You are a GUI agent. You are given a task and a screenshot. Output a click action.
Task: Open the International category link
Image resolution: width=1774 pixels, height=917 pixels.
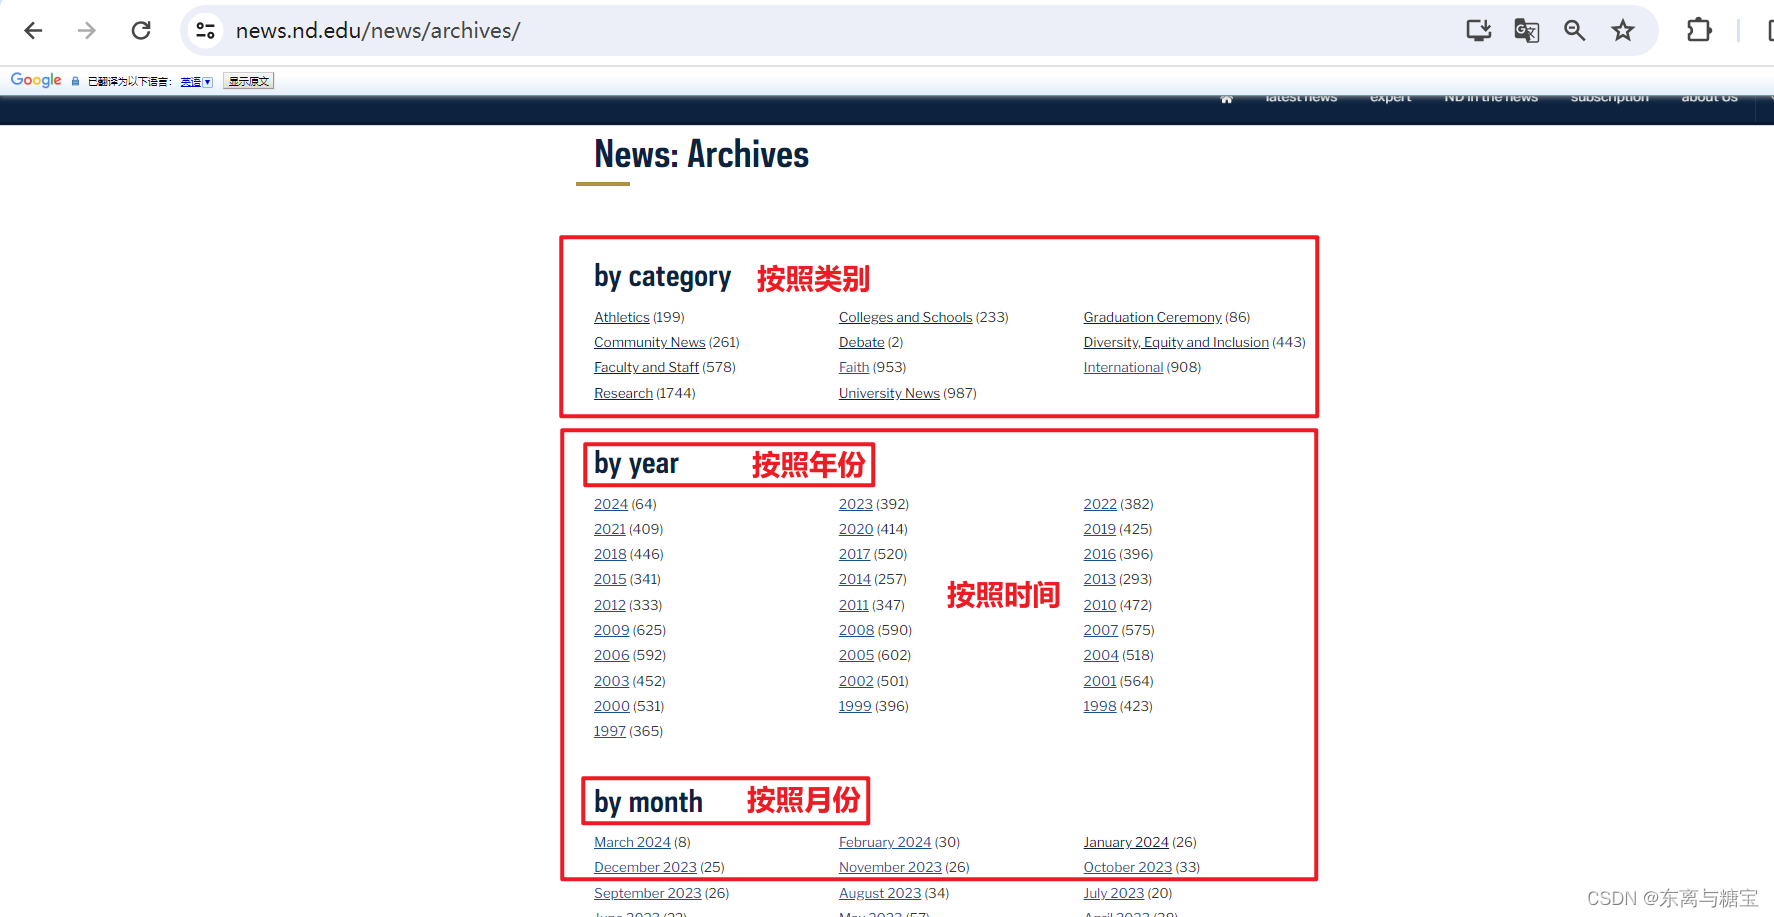point(1124,367)
